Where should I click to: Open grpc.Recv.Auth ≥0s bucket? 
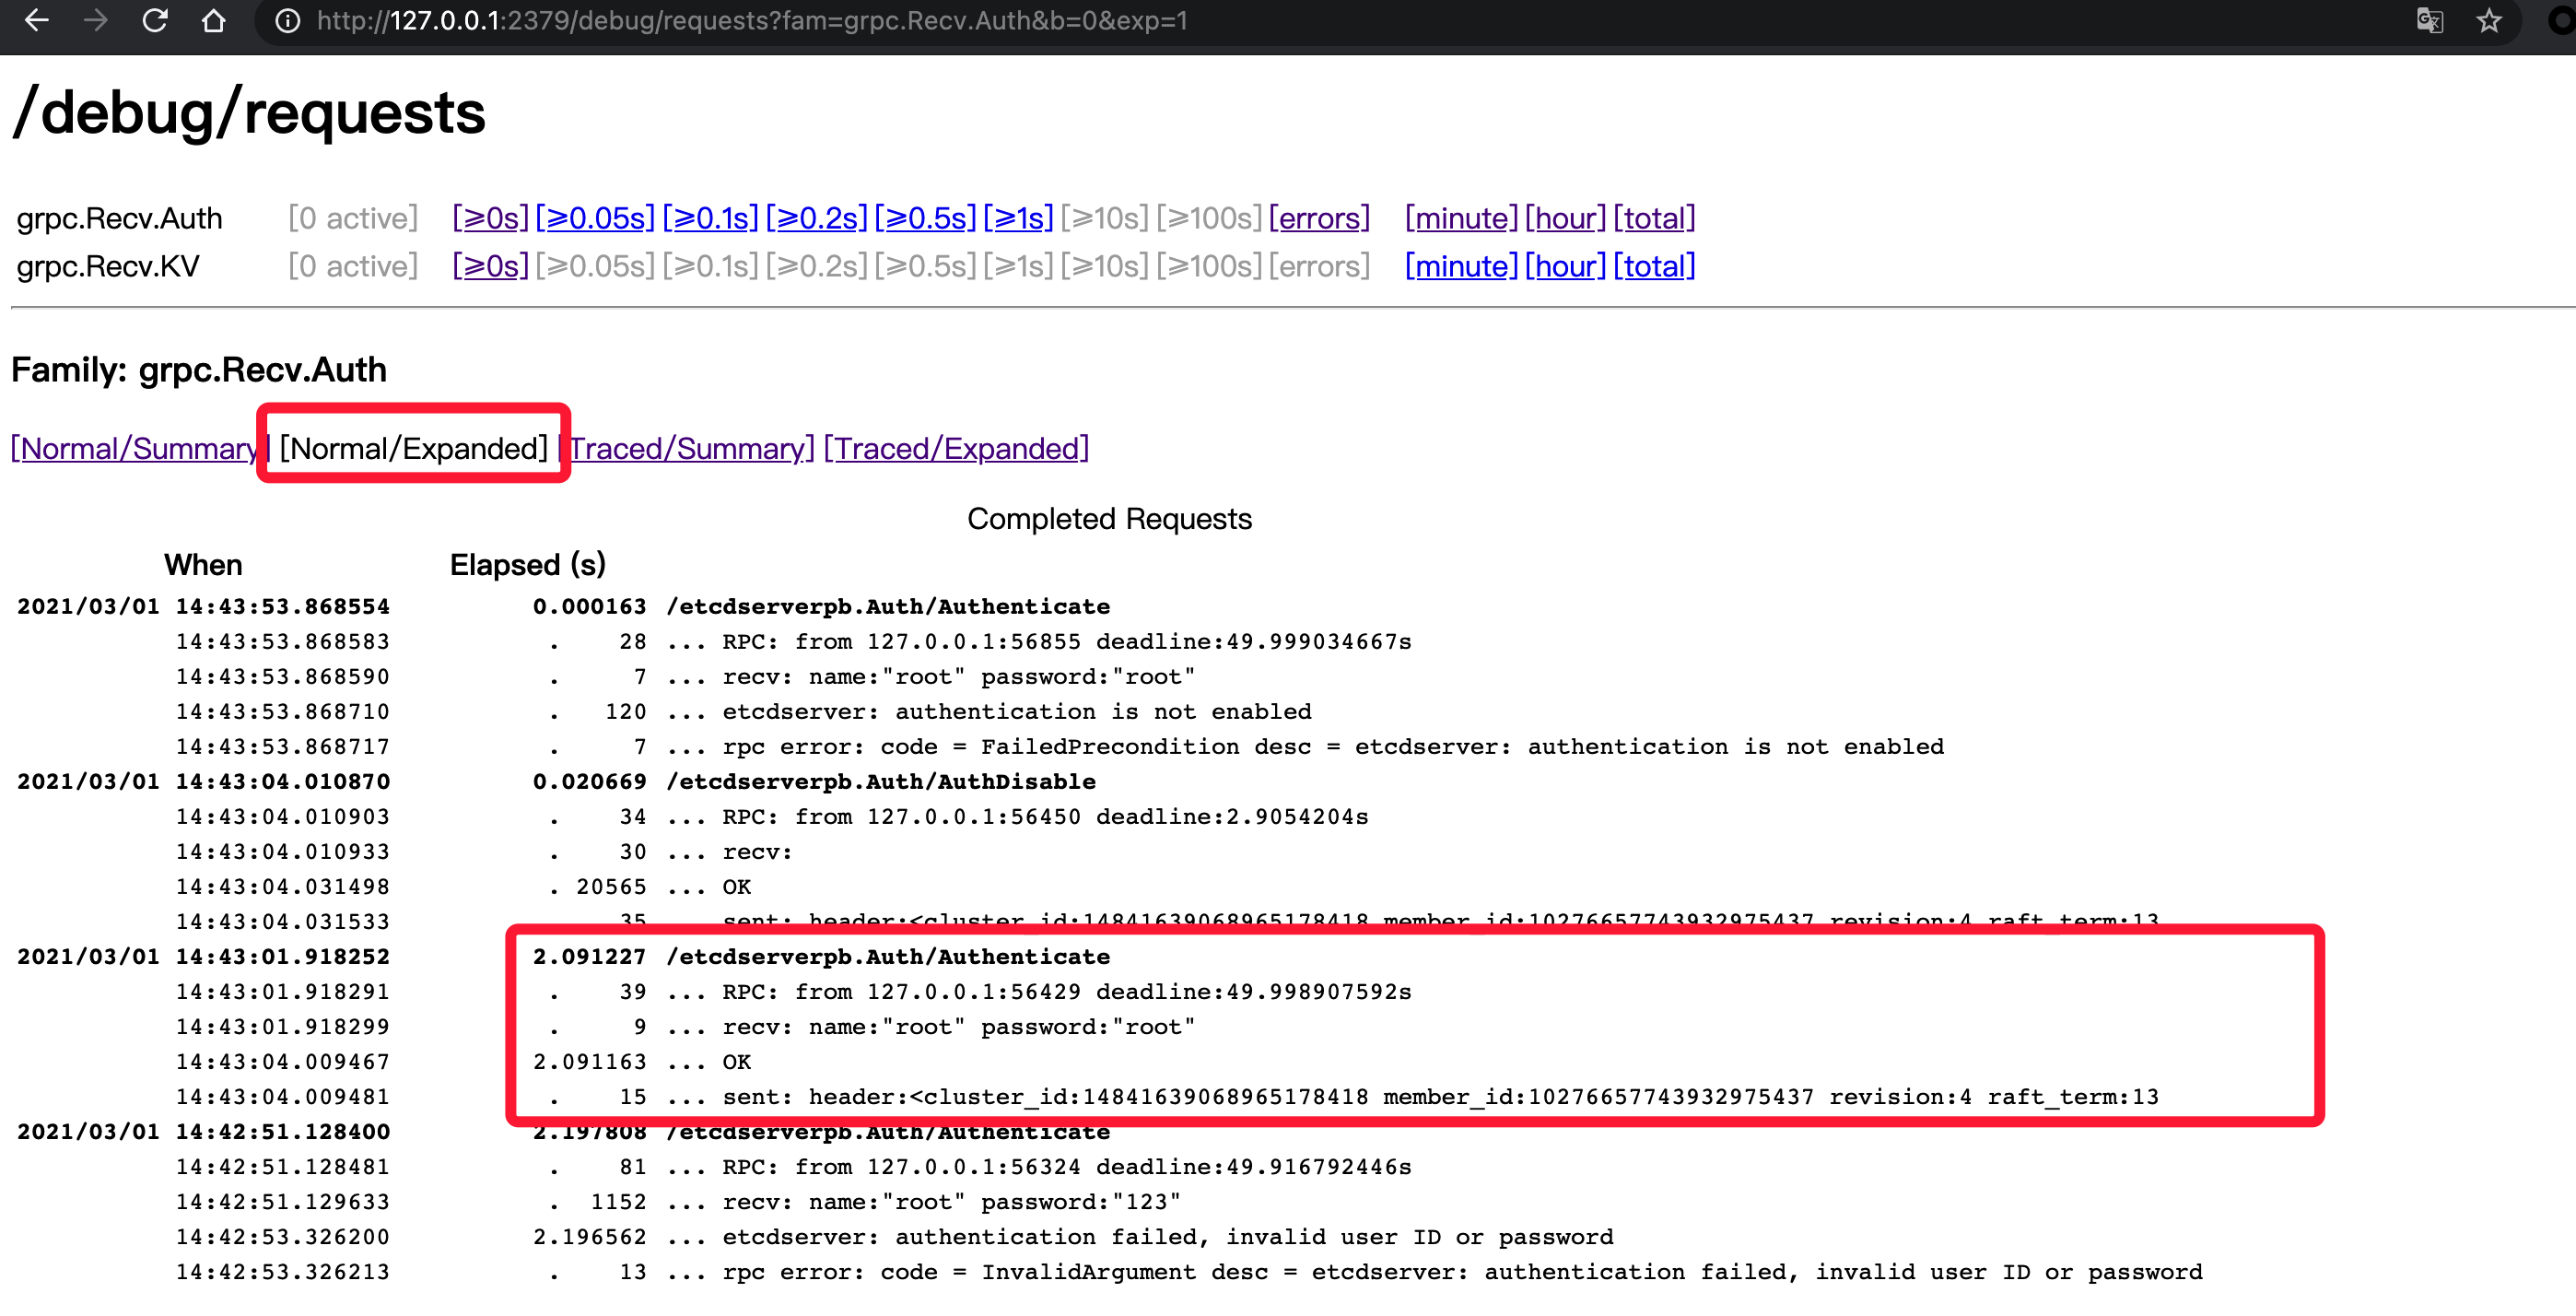[490, 218]
